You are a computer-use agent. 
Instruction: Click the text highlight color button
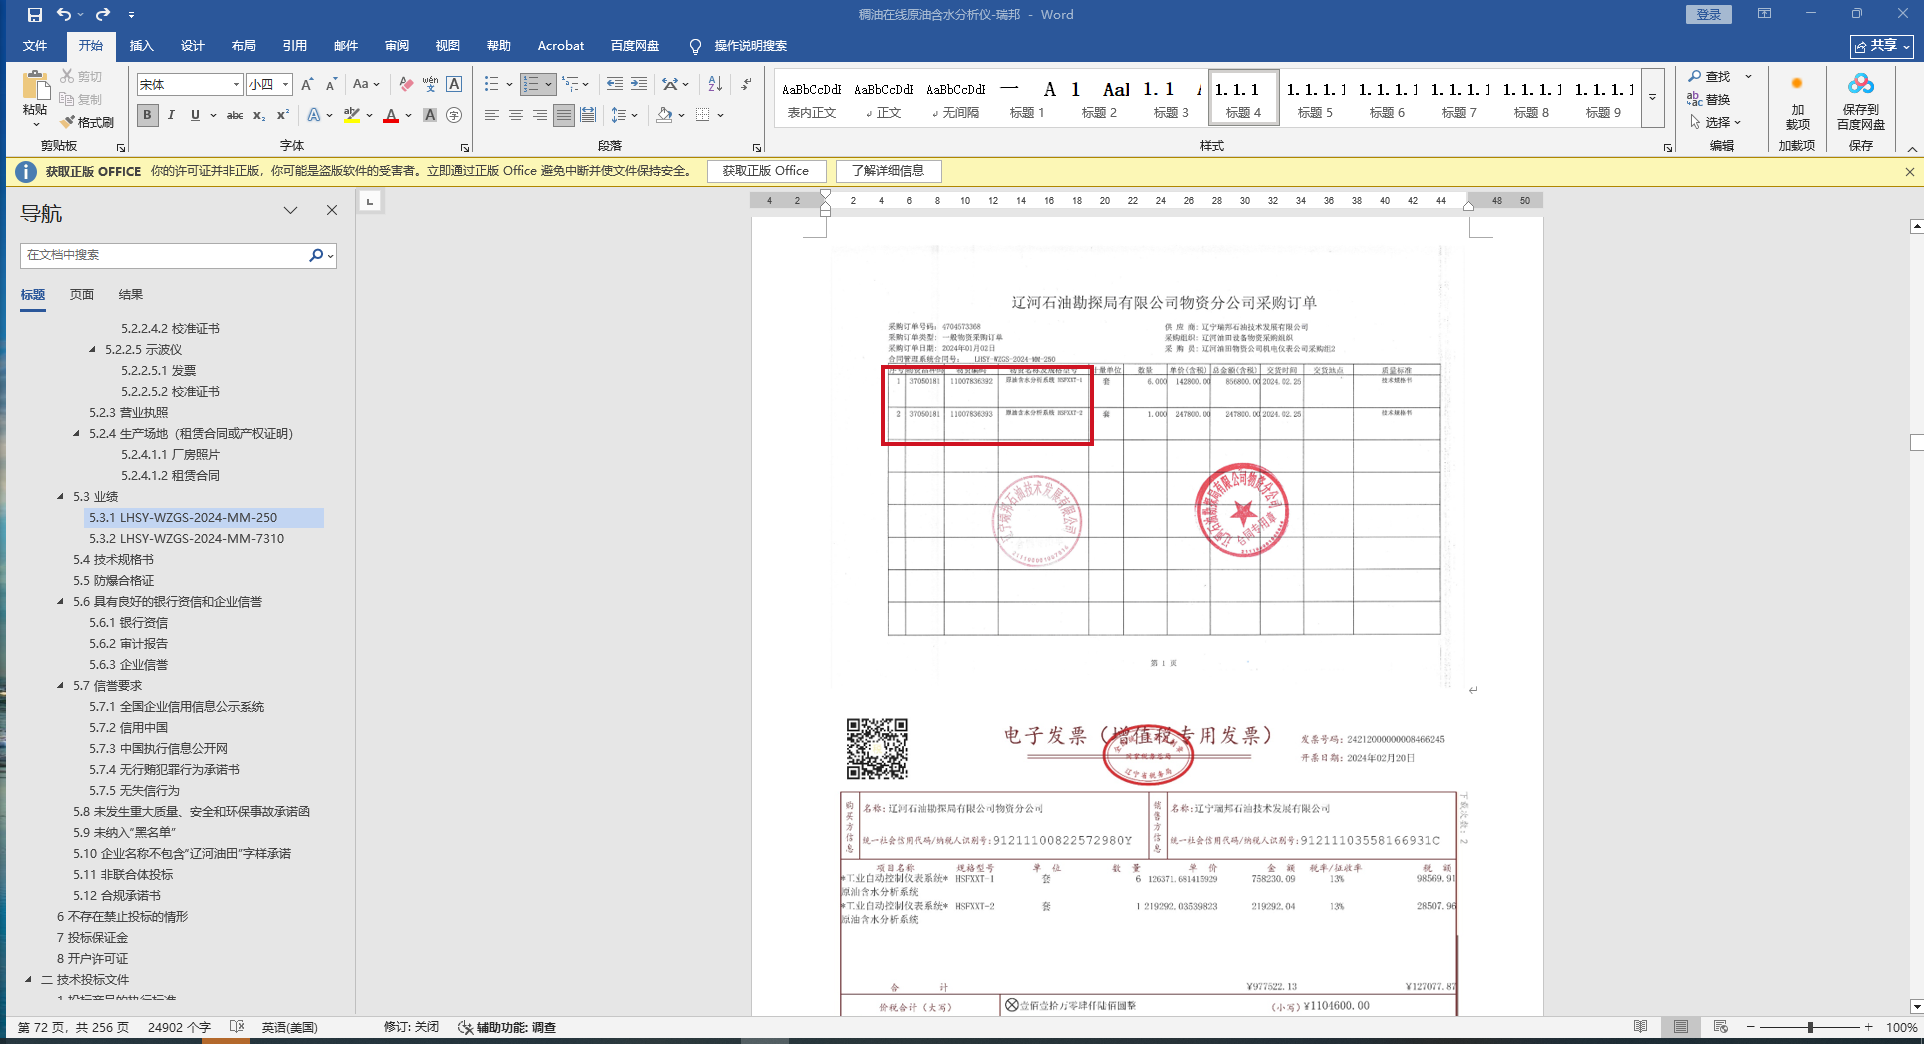tap(351, 115)
